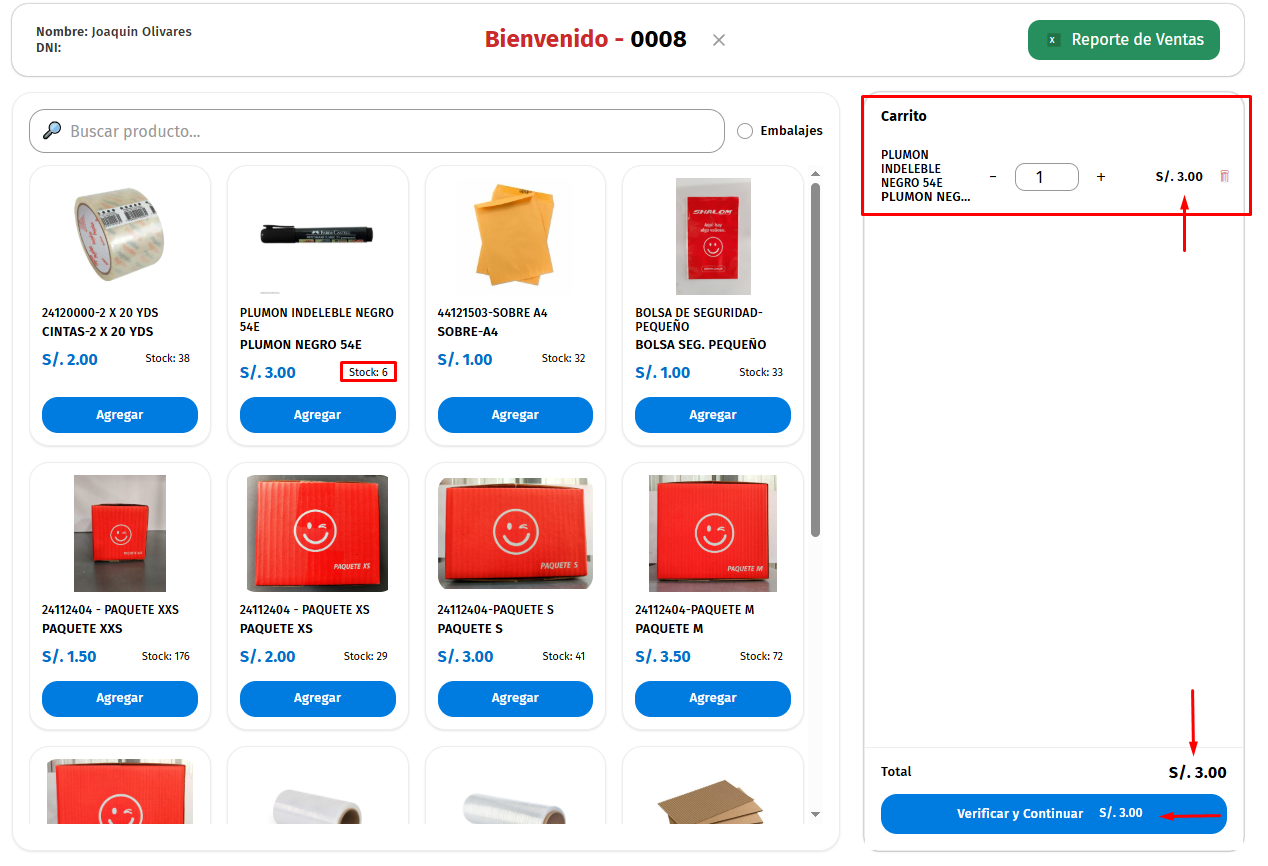
Task: Enable the Embalajes radio option
Action: pyautogui.click(x=744, y=131)
